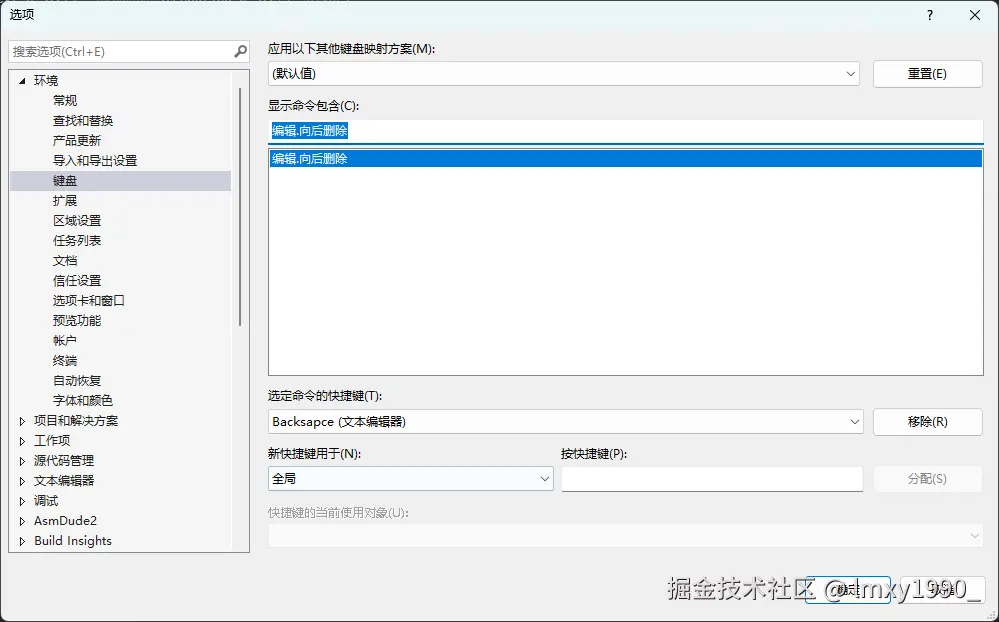Click the options tree vertical scrollbar

240,207
